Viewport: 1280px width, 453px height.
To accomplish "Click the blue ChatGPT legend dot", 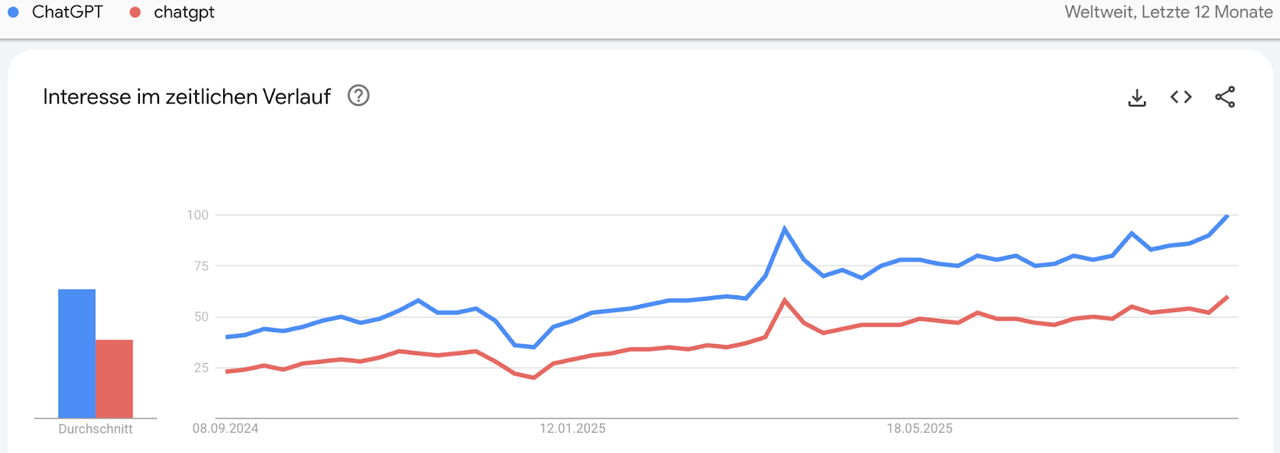I will coord(13,13).
